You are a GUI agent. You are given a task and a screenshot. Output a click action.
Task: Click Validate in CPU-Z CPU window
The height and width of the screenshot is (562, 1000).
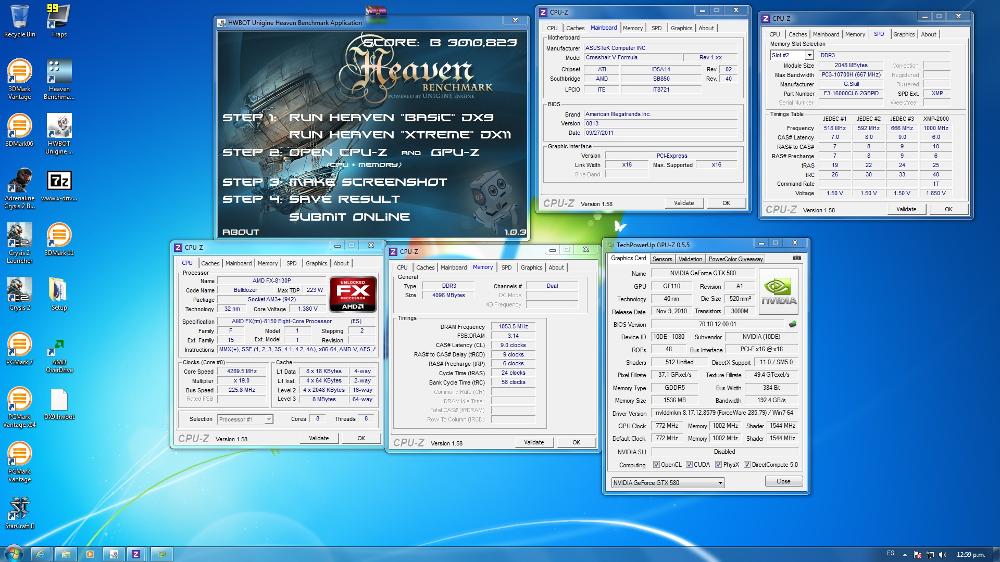pos(318,438)
